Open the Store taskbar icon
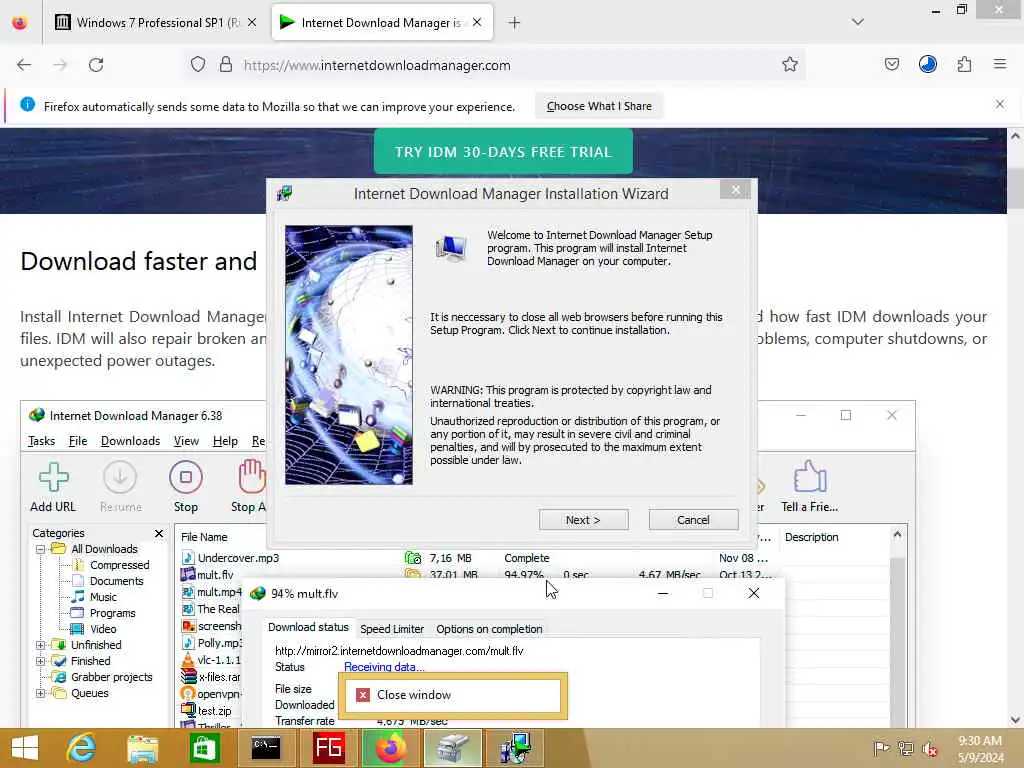The height and width of the screenshot is (768, 1024). pyautogui.click(x=204, y=748)
